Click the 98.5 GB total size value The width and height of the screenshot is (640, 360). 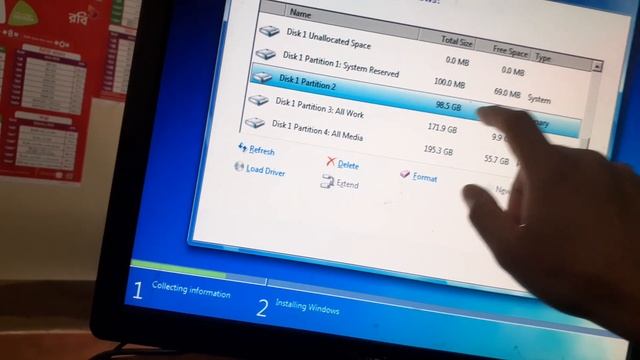click(x=448, y=106)
